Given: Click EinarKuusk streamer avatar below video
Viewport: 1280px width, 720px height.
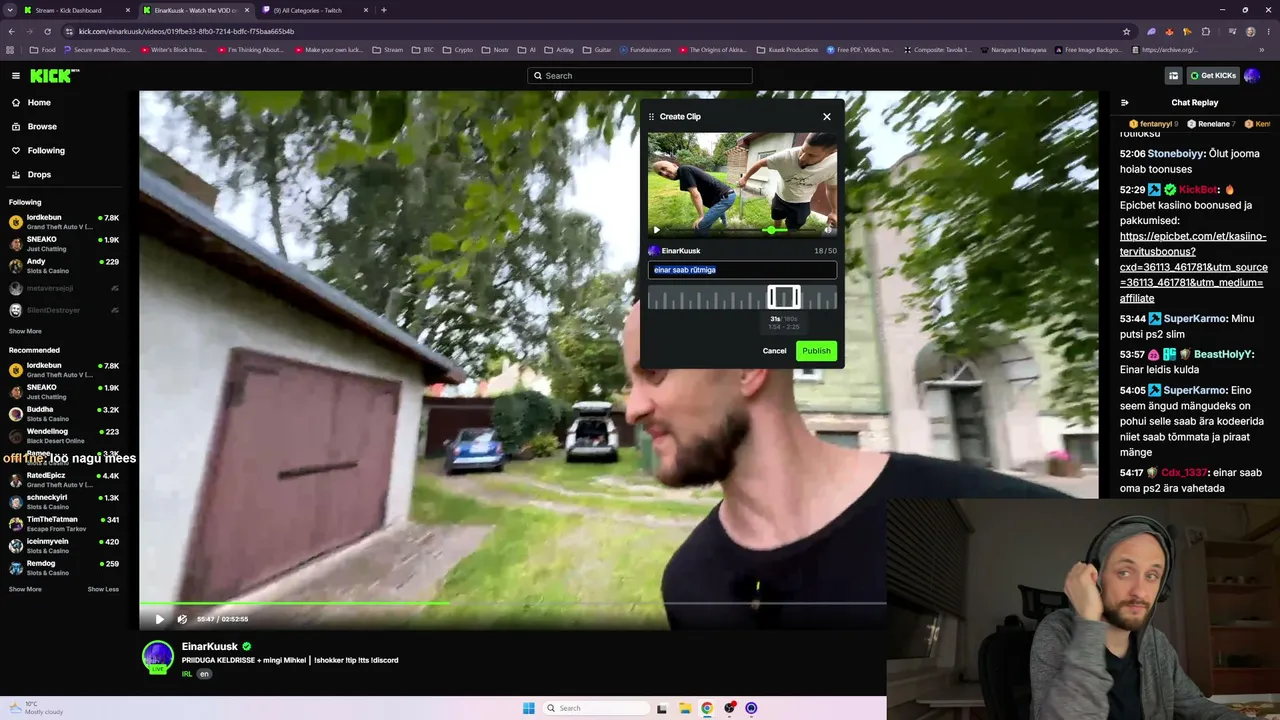Looking at the screenshot, I should [x=158, y=656].
